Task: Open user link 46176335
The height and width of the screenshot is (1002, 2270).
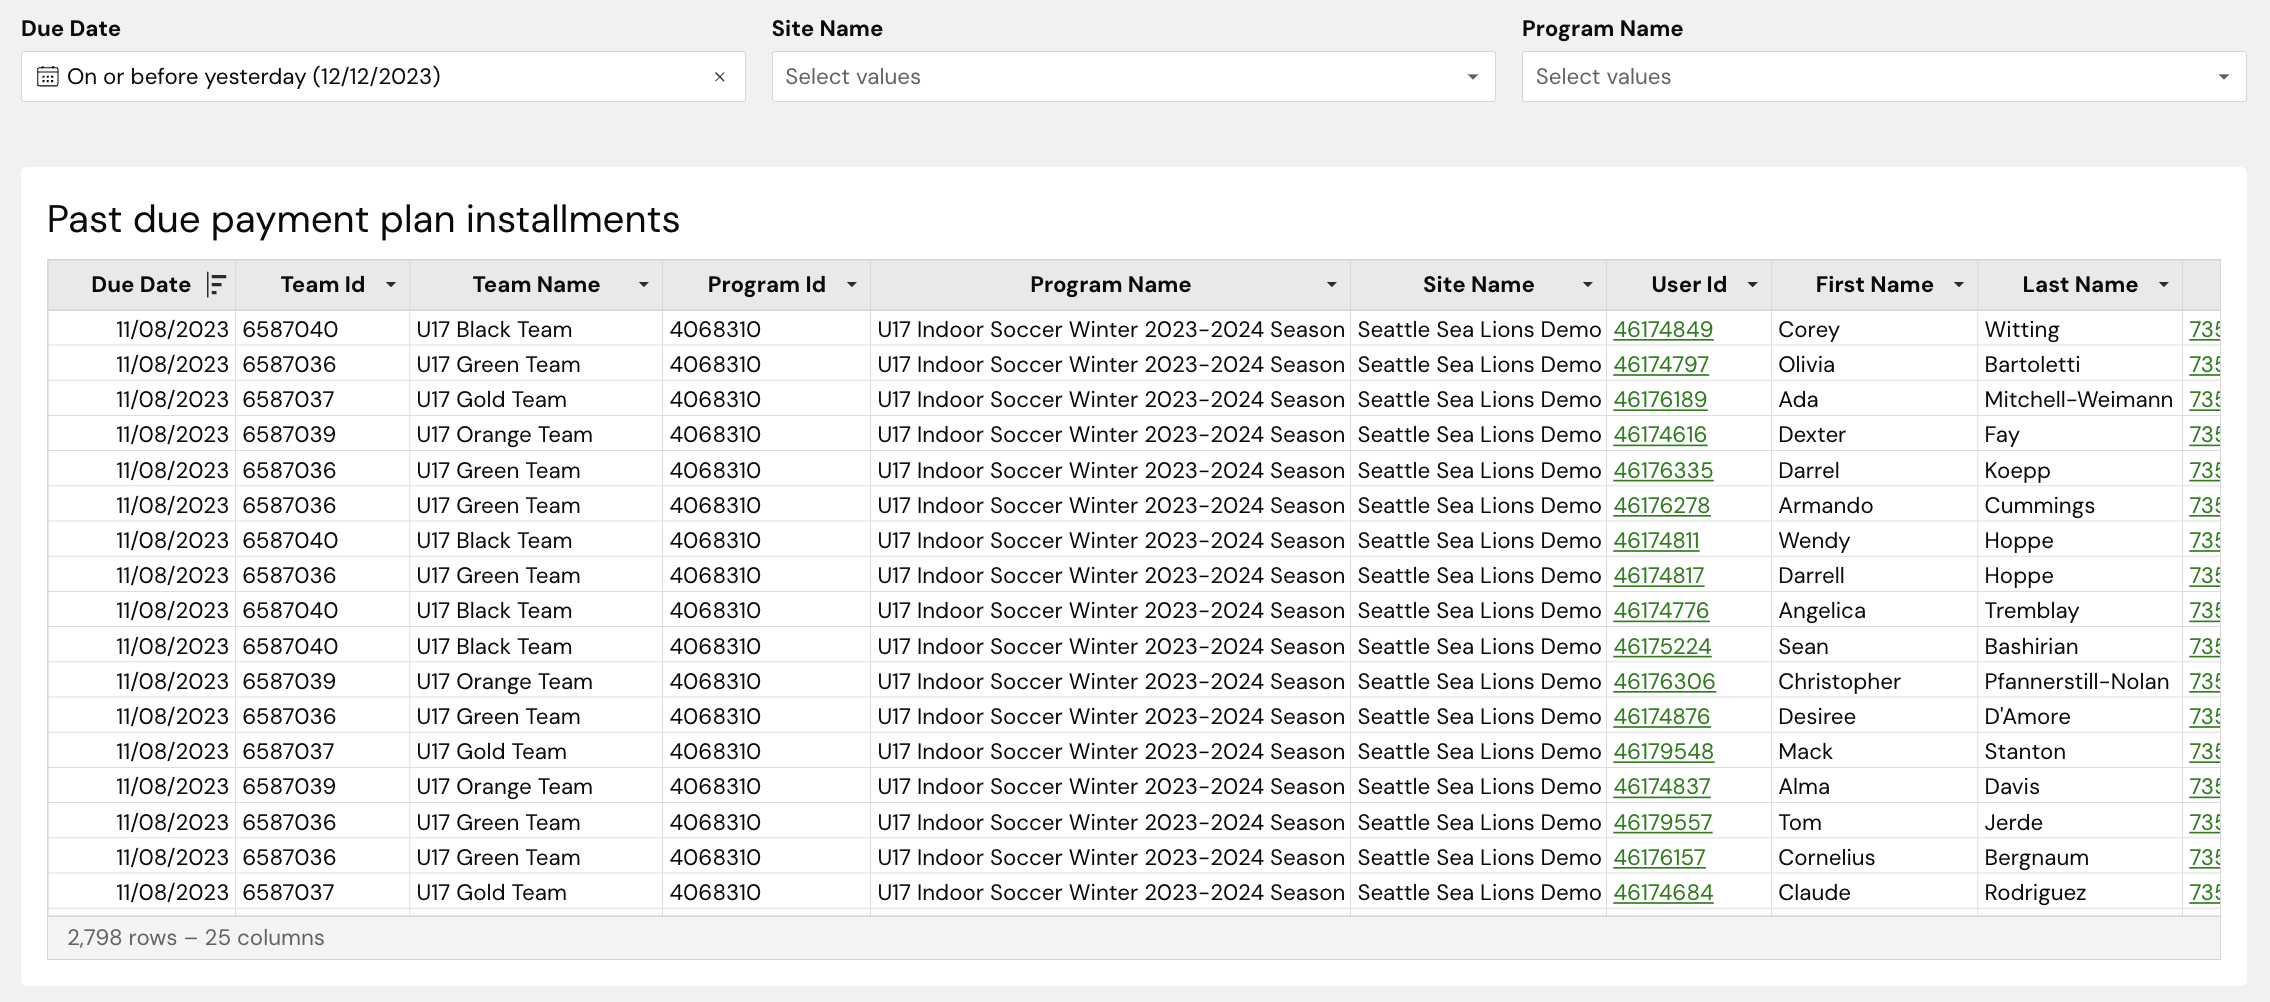Action: 1663,470
